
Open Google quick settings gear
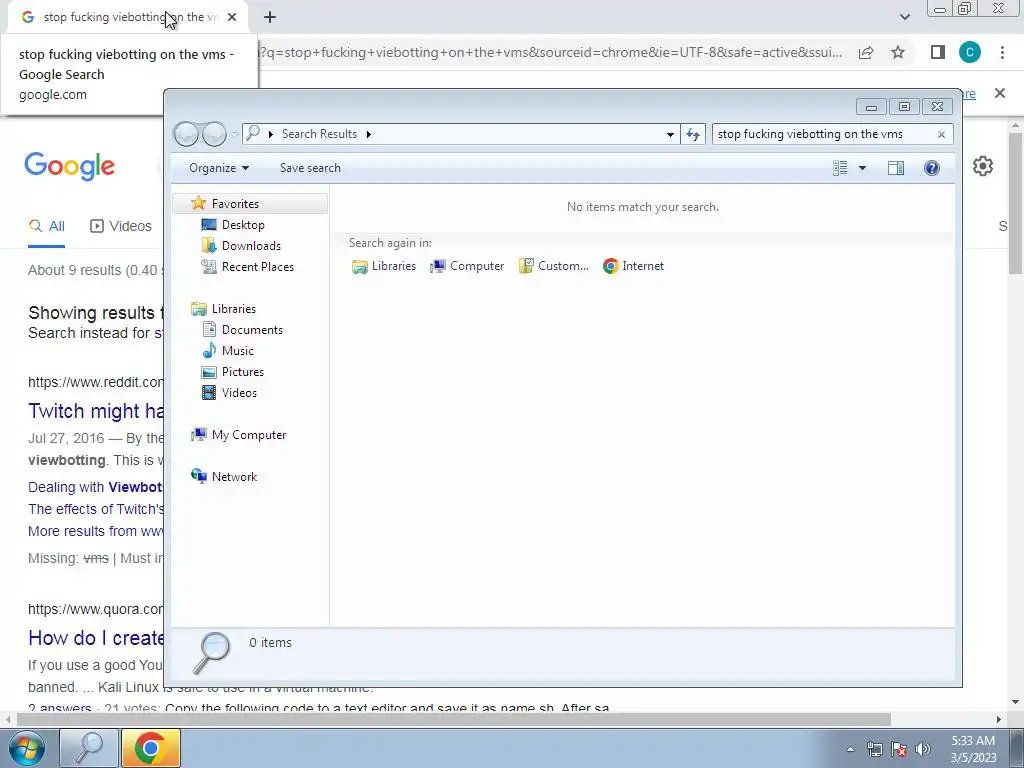(983, 166)
